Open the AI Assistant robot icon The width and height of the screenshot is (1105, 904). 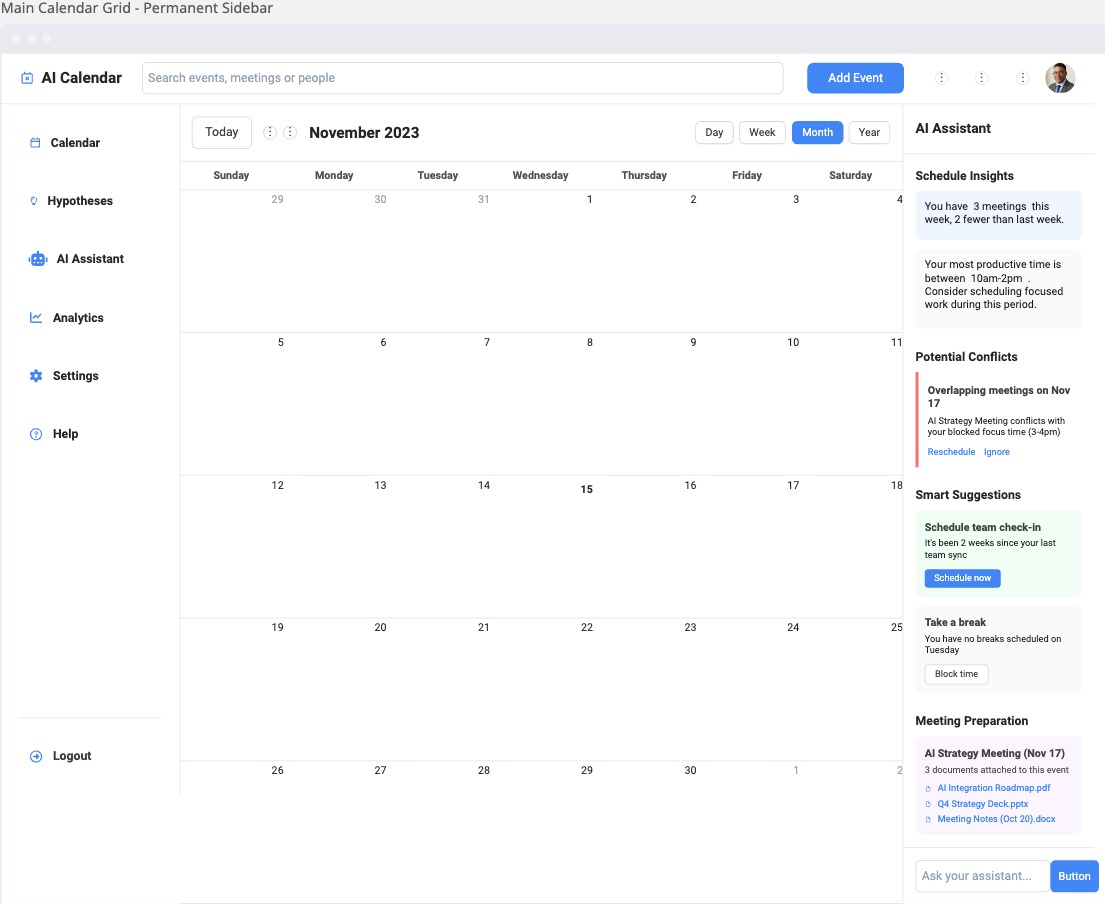(x=36, y=258)
